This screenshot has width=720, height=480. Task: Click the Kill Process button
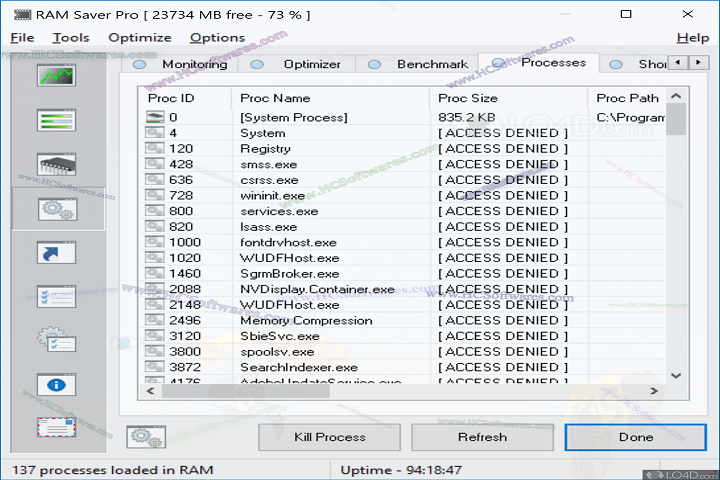tap(330, 437)
